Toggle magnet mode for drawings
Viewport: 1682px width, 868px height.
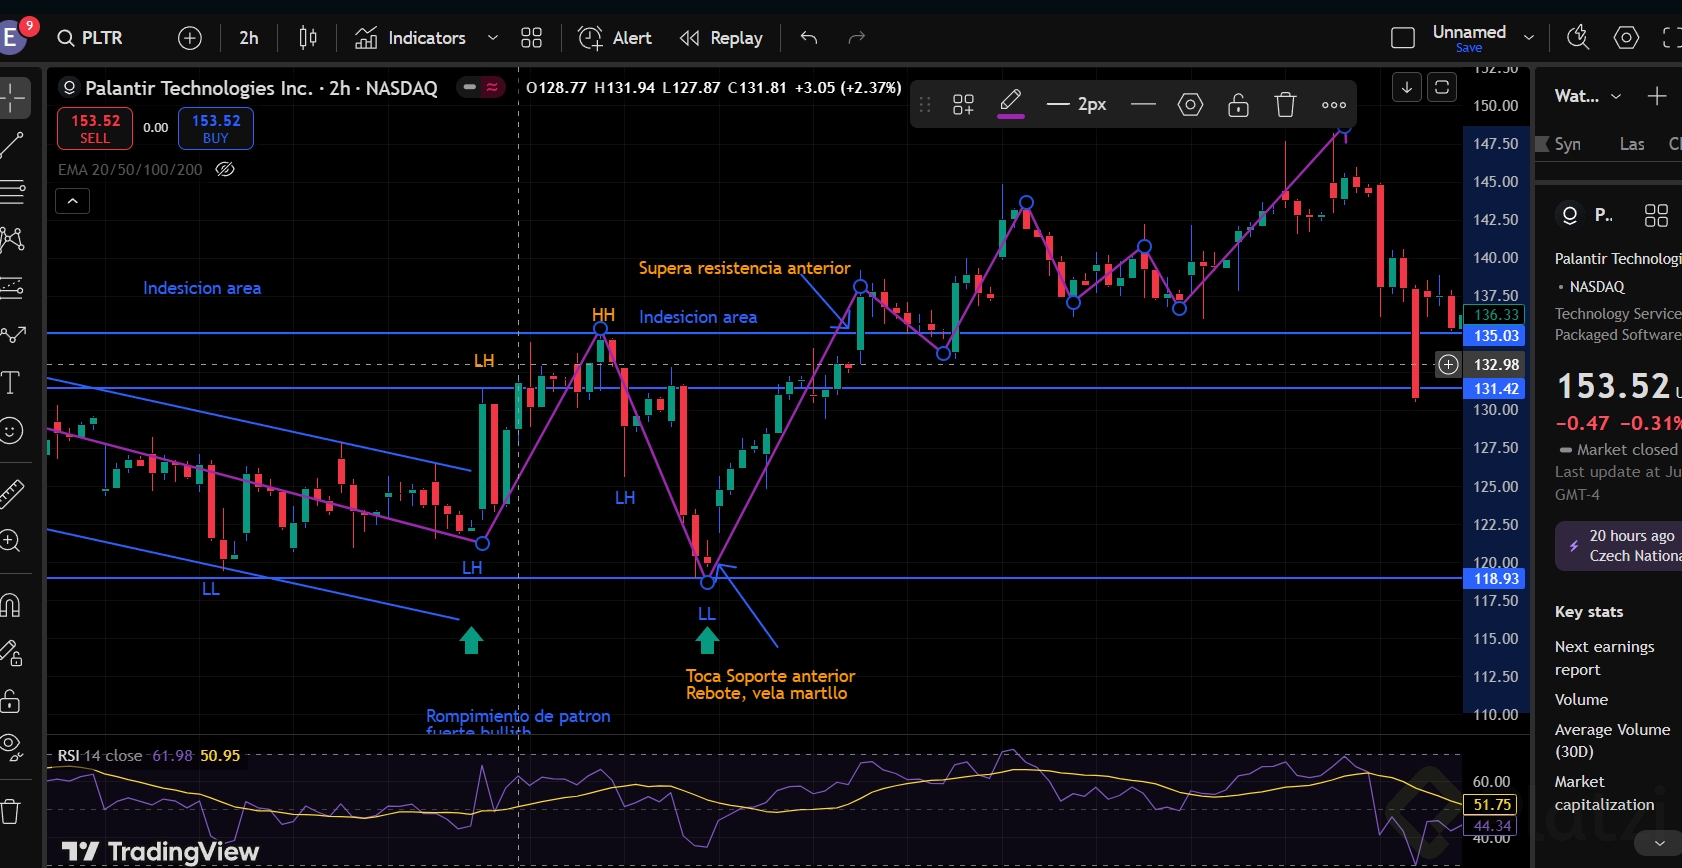tap(10, 605)
